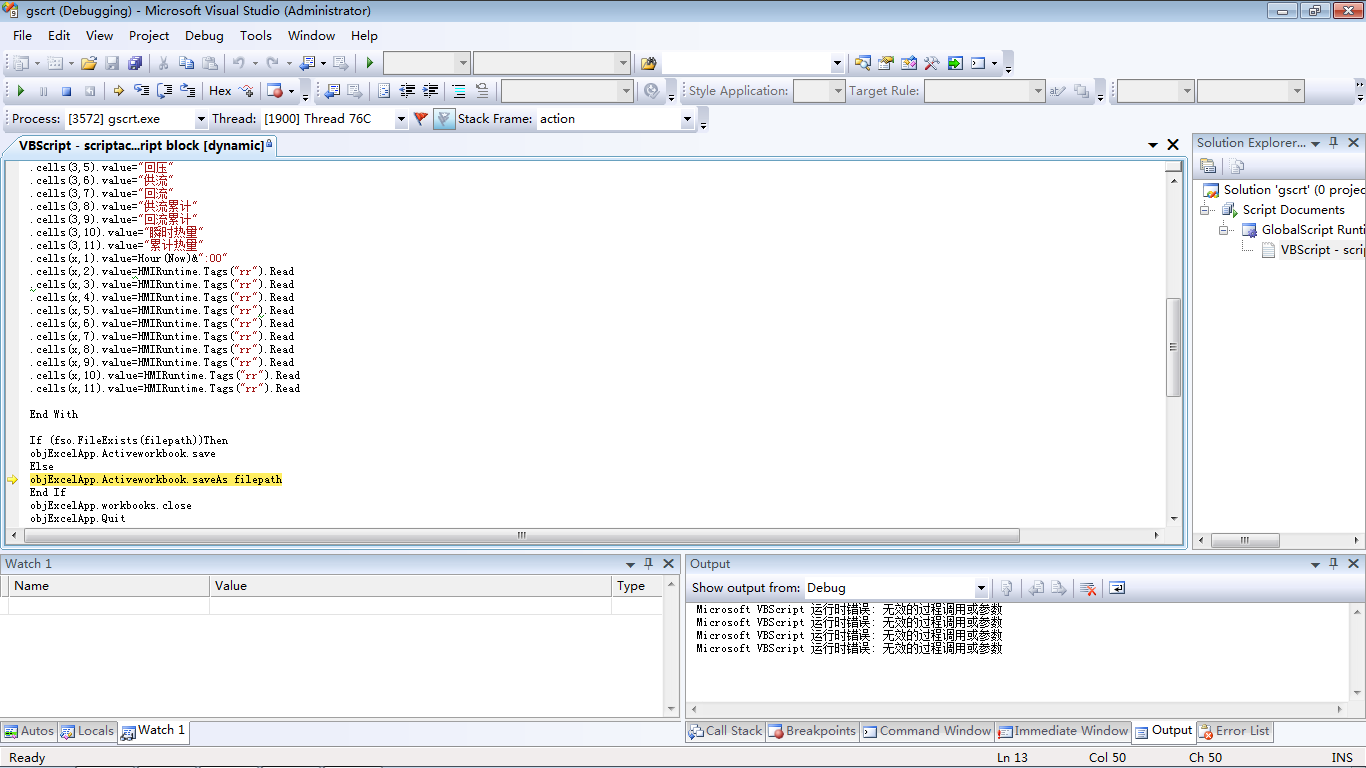Click the Step Into icon

tap(141, 91)
